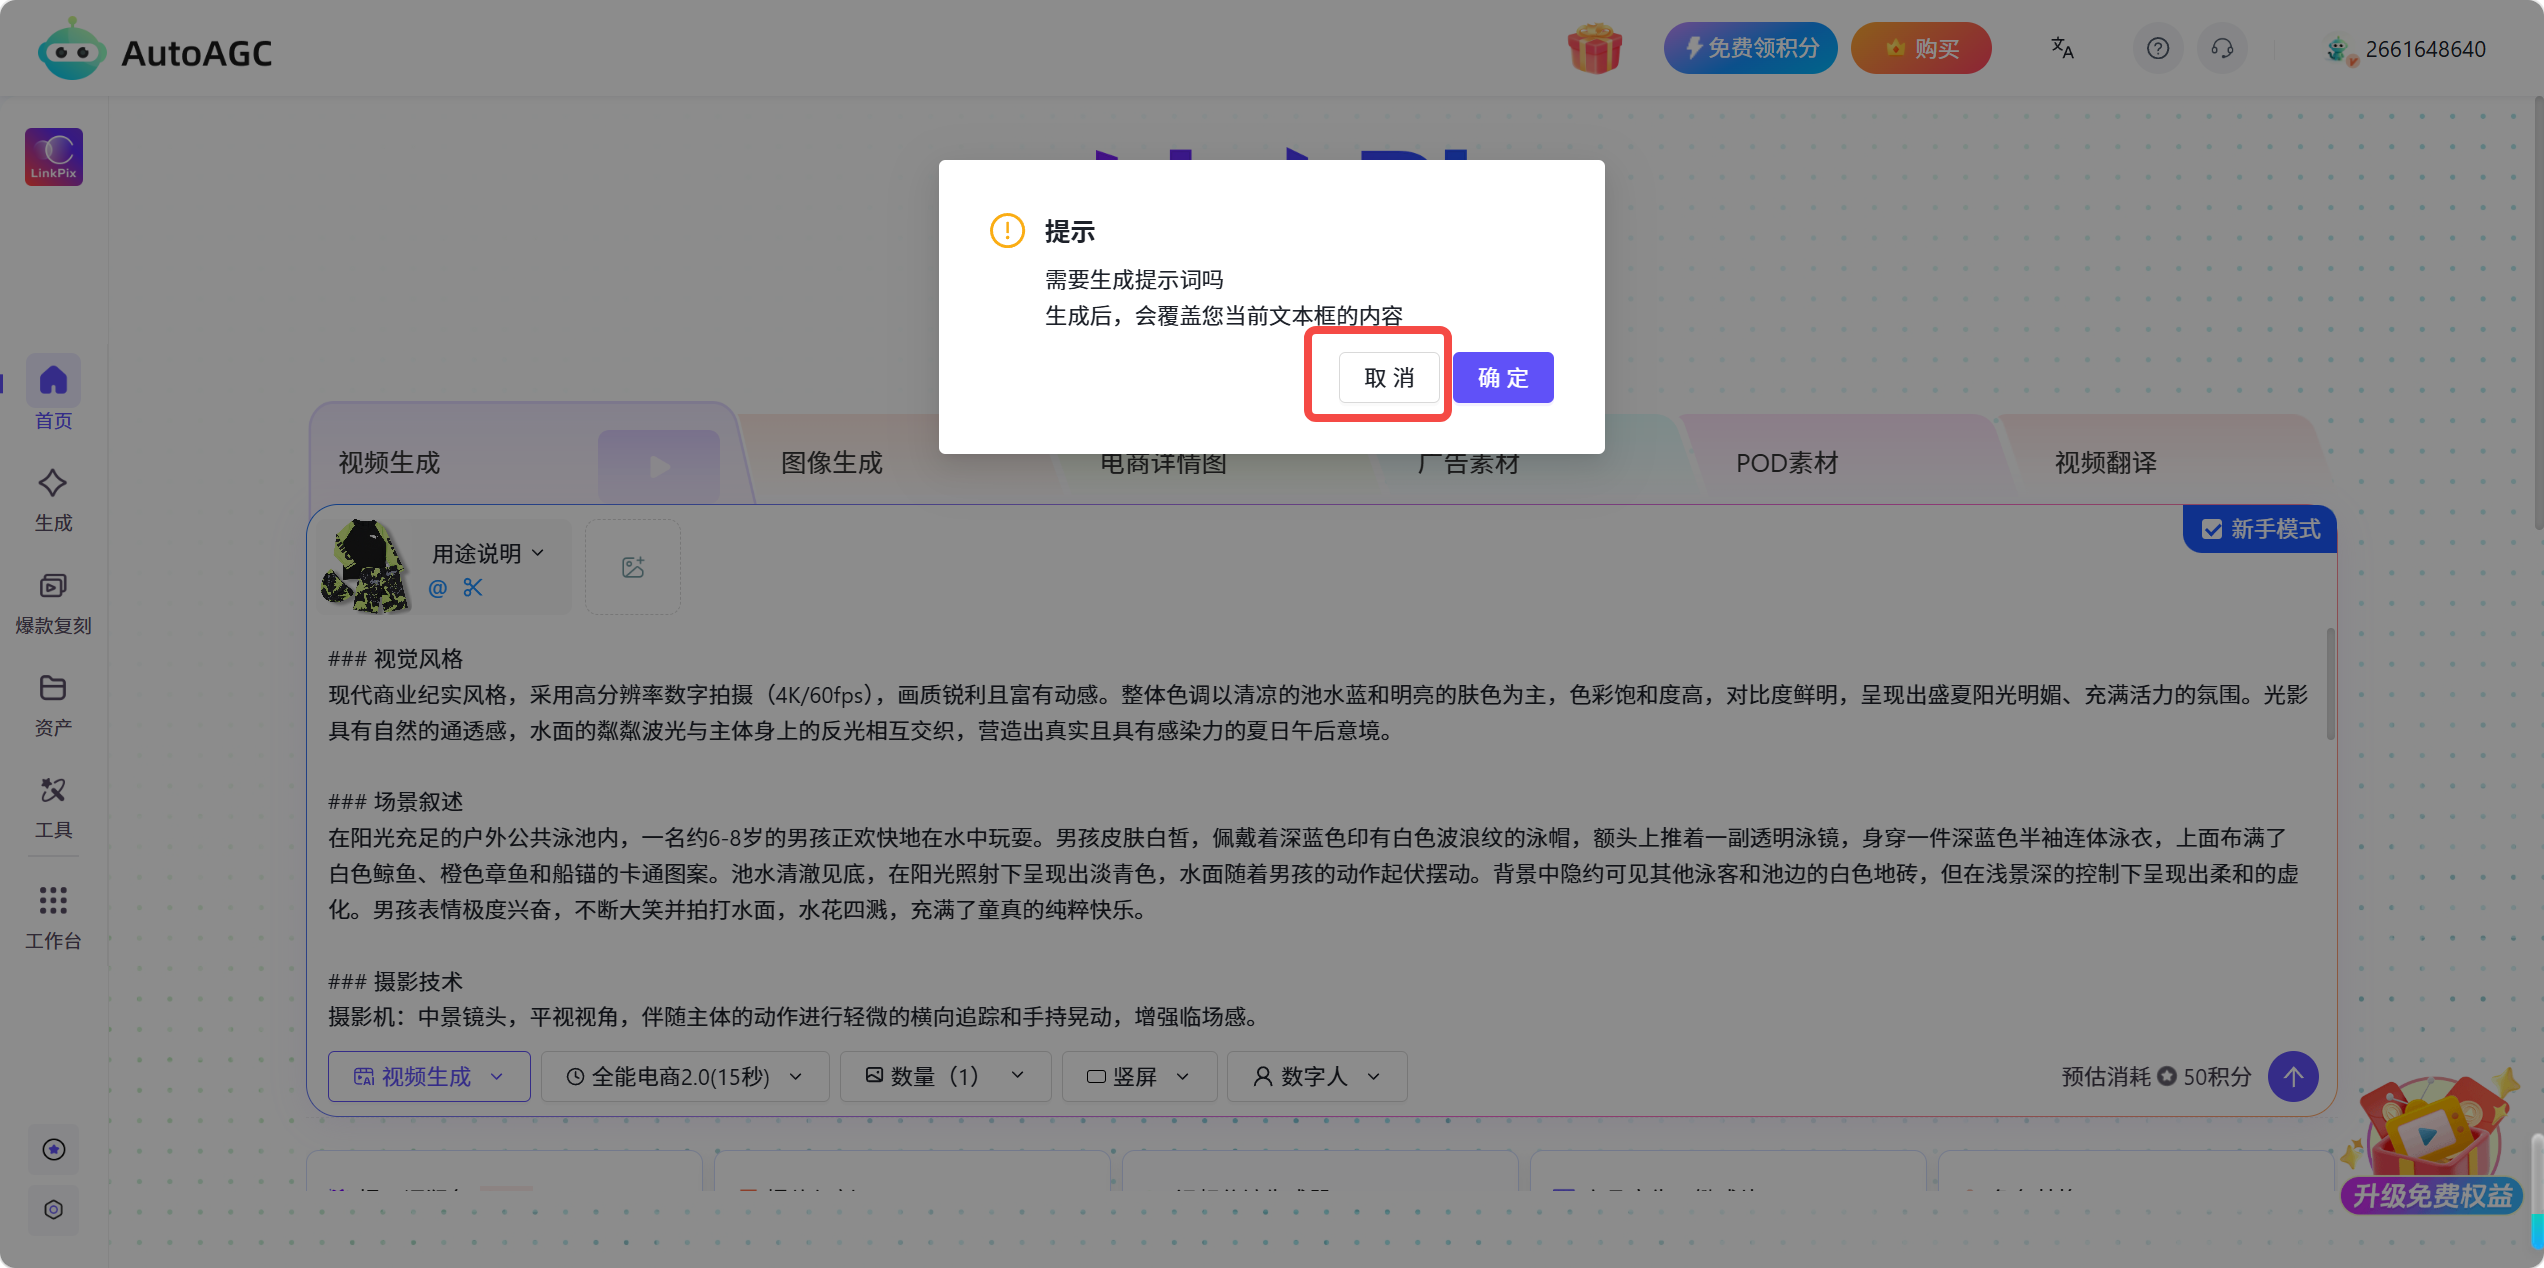Switch to the 图像生成 tab

832,463
